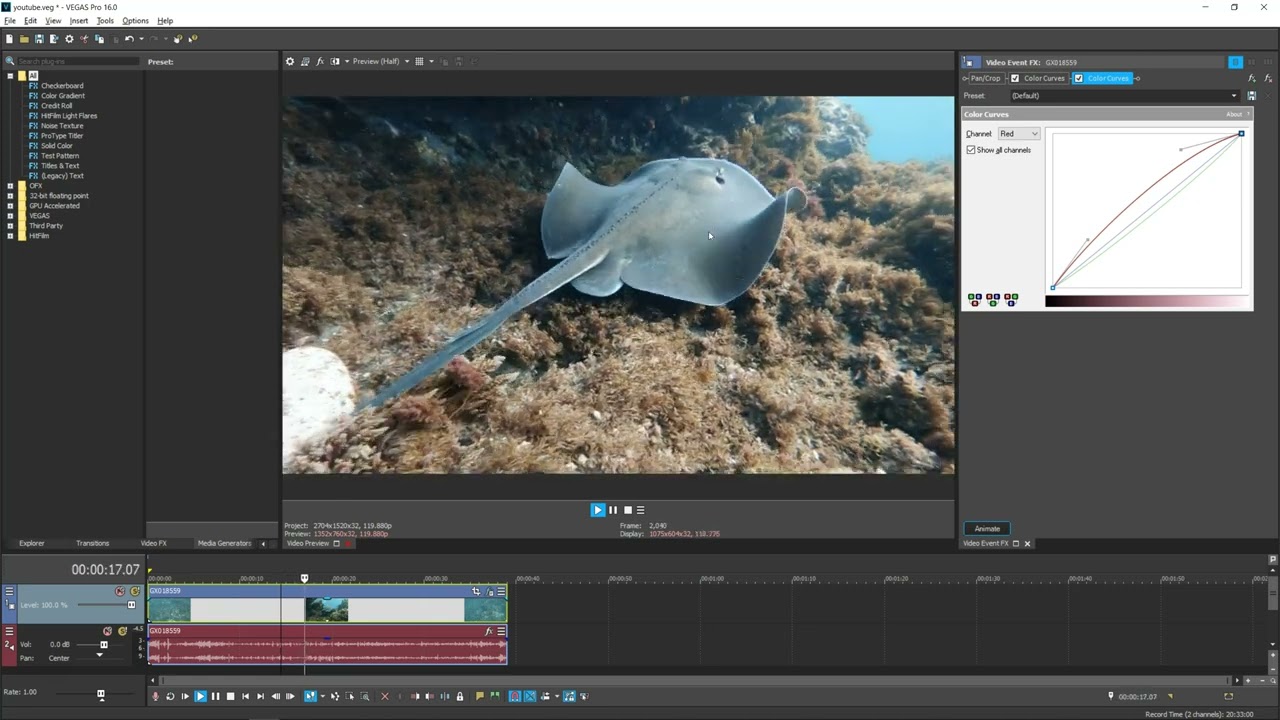Click the overlays grid icon in the preview

click(419, 61)
